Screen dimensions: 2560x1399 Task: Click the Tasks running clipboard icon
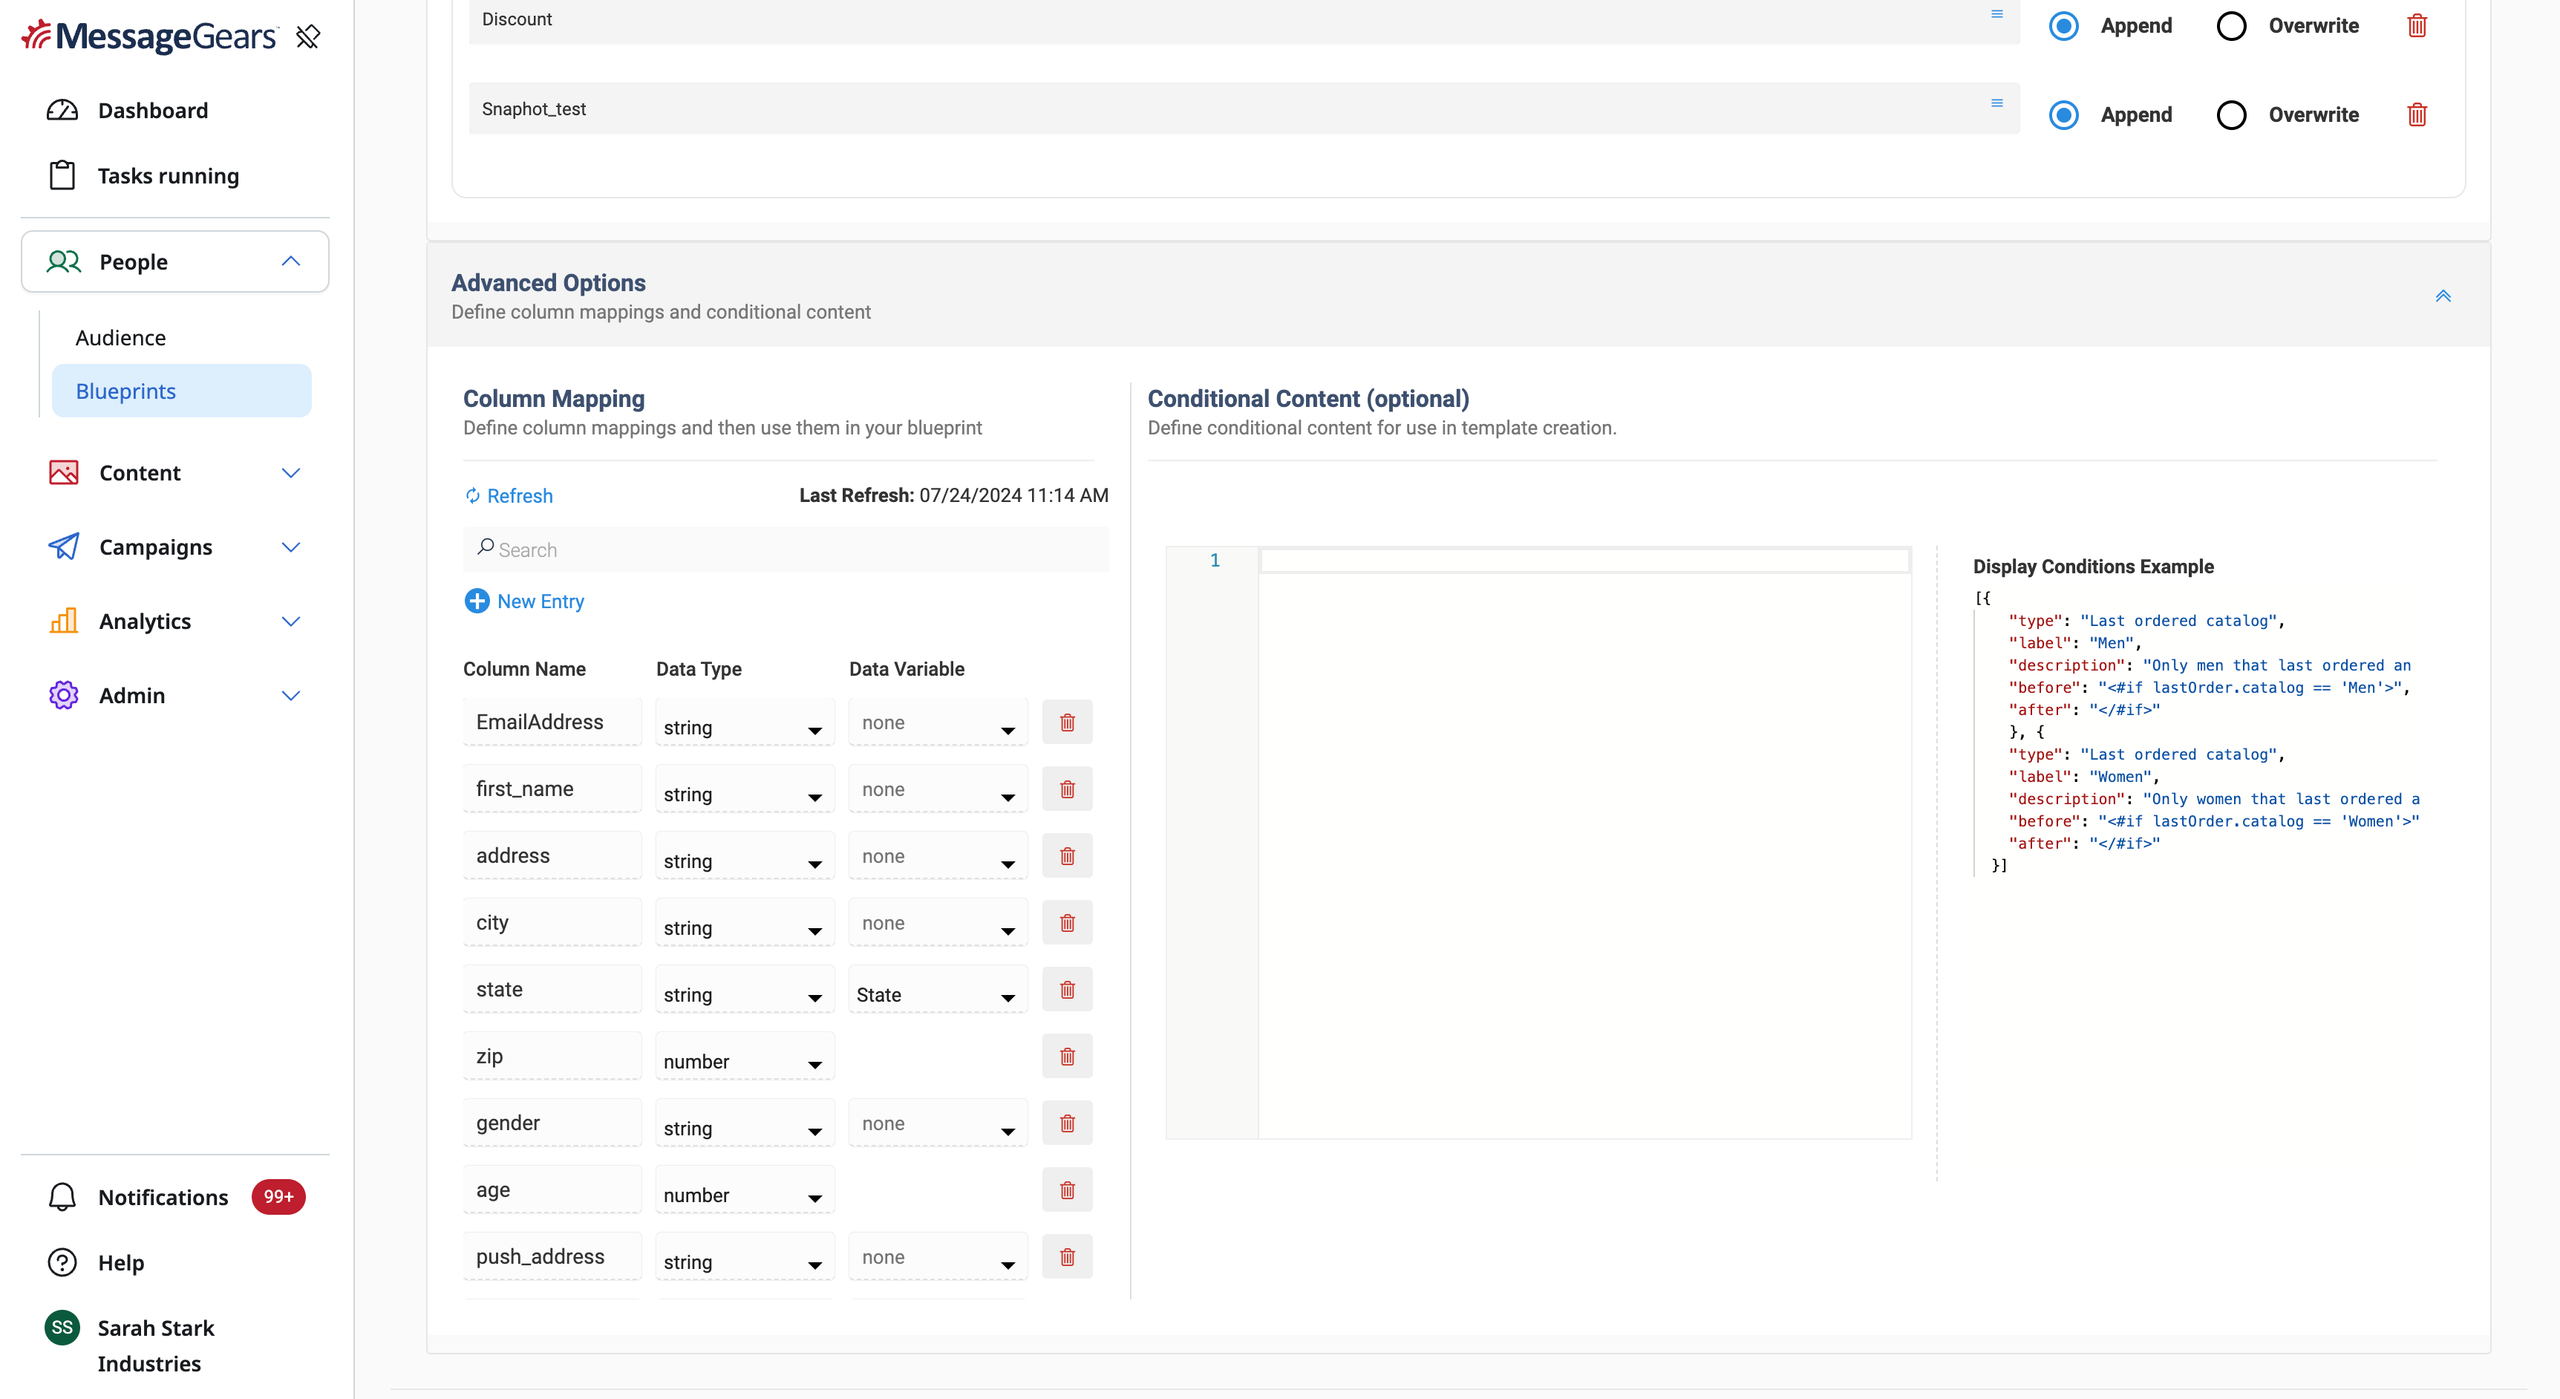62,175
